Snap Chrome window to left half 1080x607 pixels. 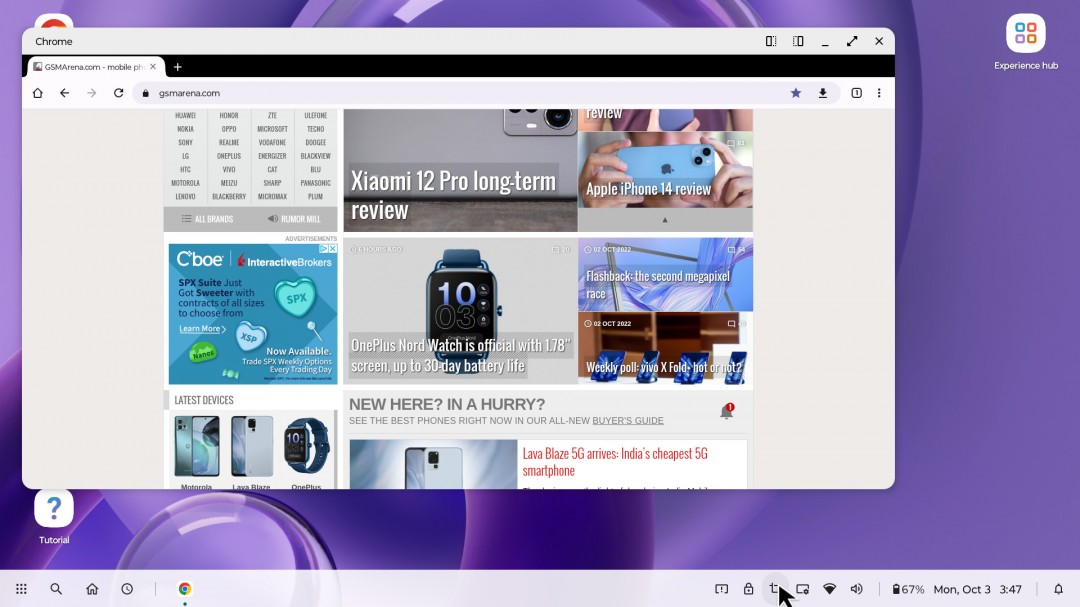(771, 41)
